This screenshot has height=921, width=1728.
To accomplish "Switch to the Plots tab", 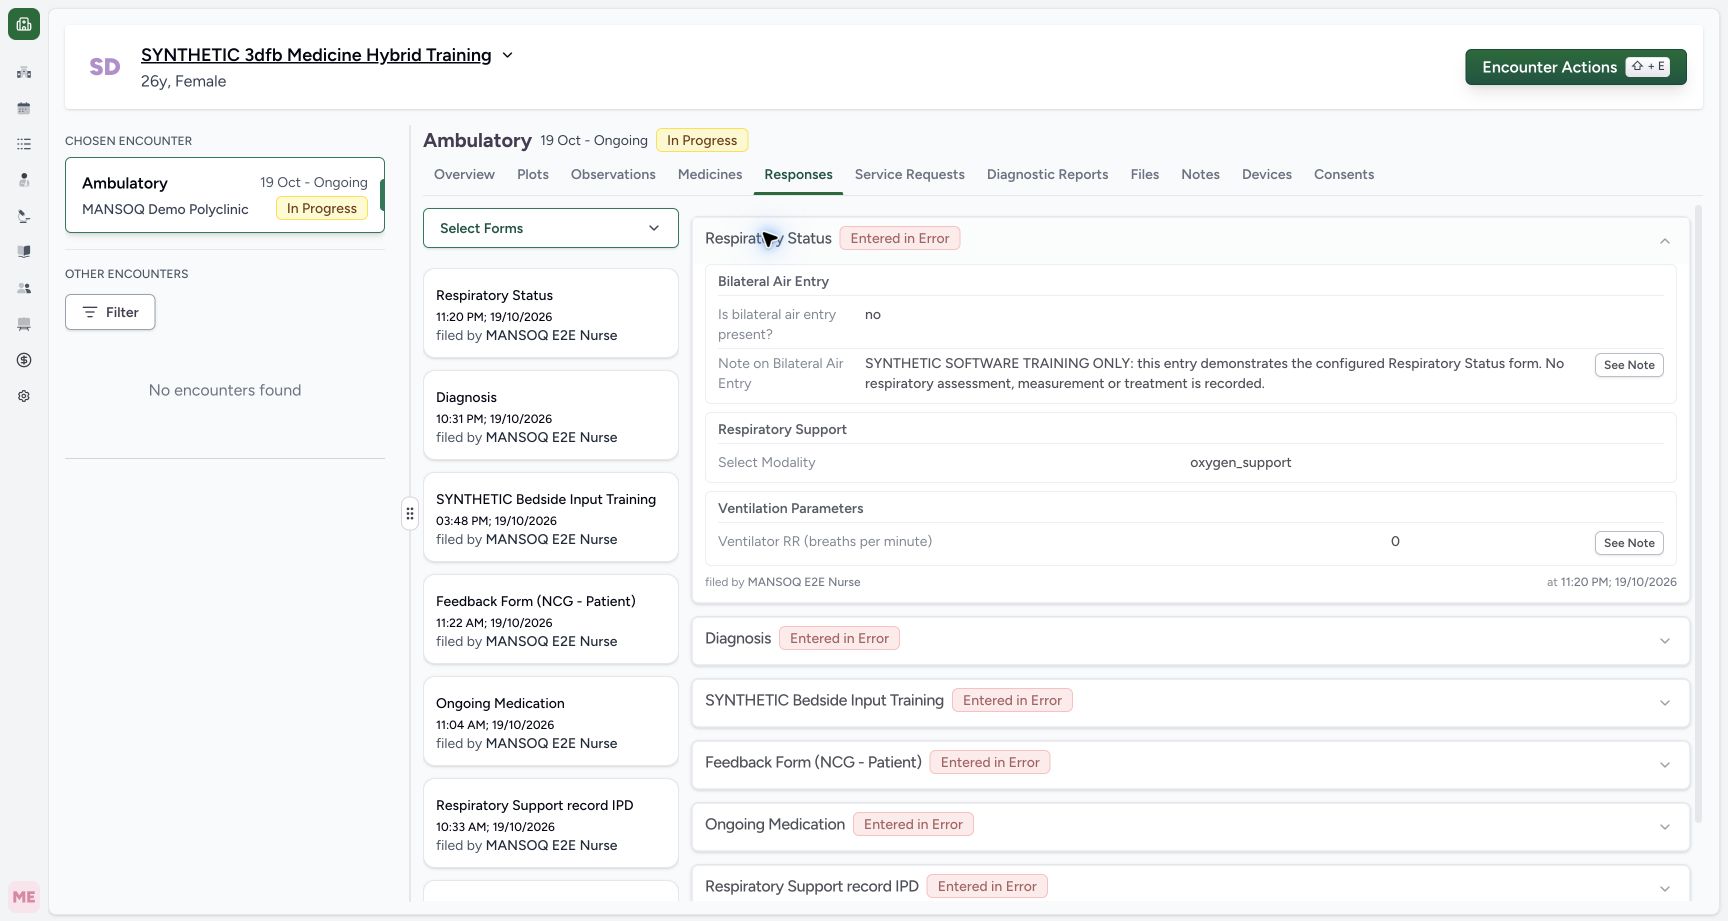I will click(x=533, y=174).
